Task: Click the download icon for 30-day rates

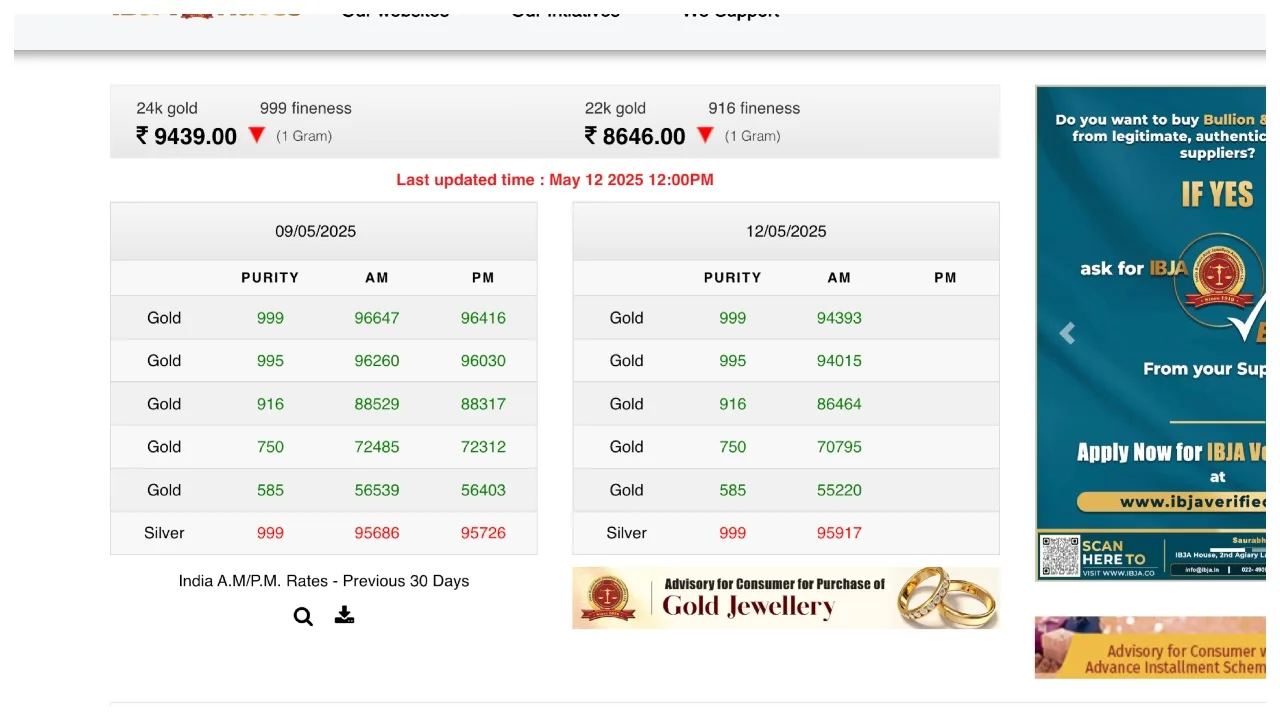Action: (344, 615)
